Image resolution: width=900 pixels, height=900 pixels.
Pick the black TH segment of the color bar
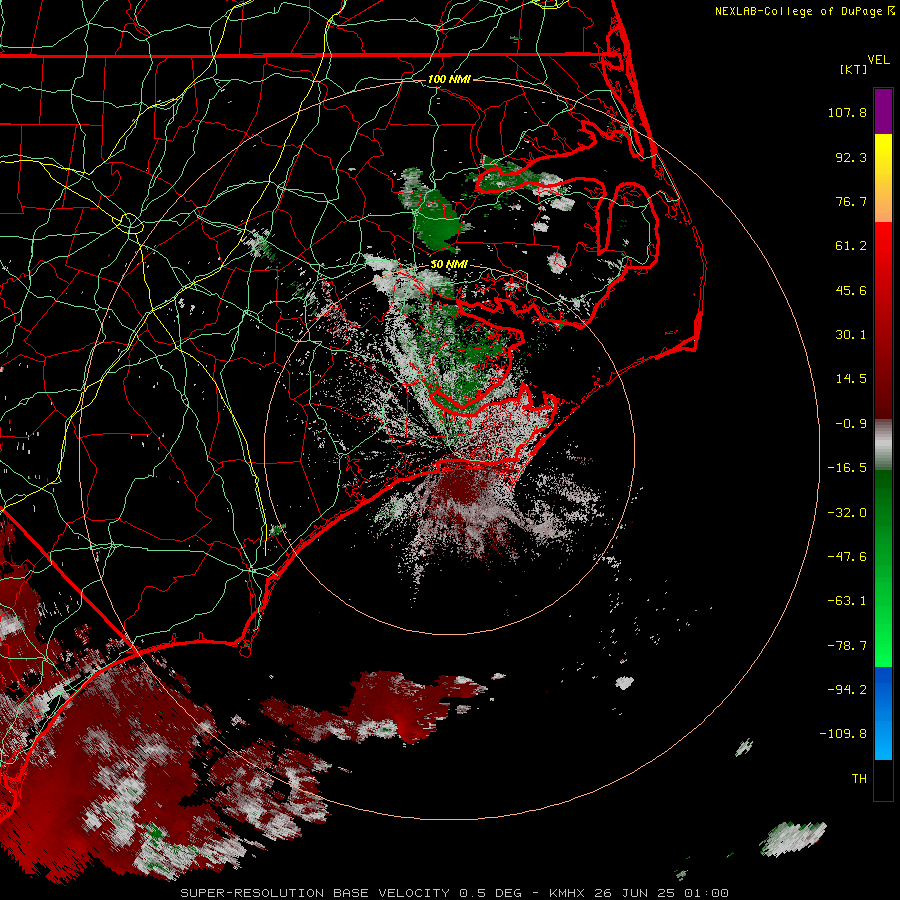coord(883,779)
